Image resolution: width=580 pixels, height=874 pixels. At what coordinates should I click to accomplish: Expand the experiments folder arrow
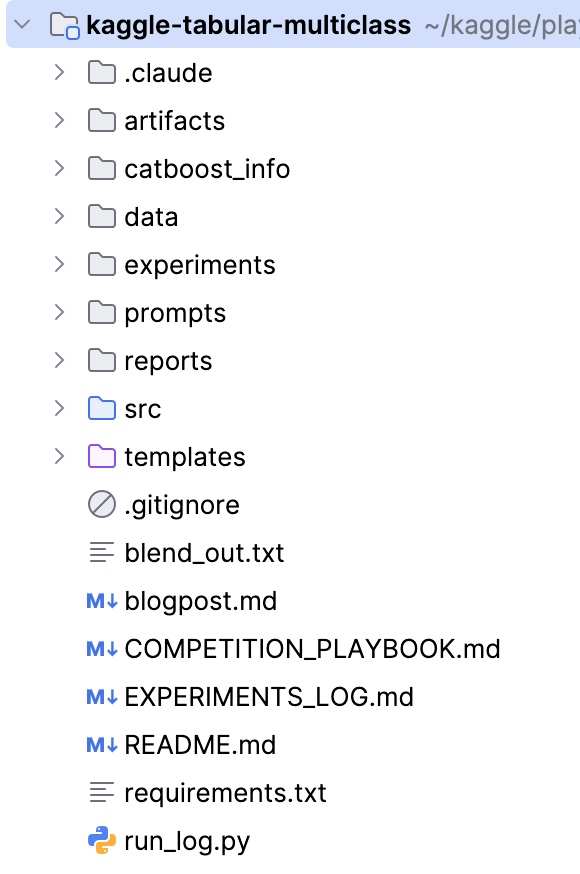[x=59, y=264]
